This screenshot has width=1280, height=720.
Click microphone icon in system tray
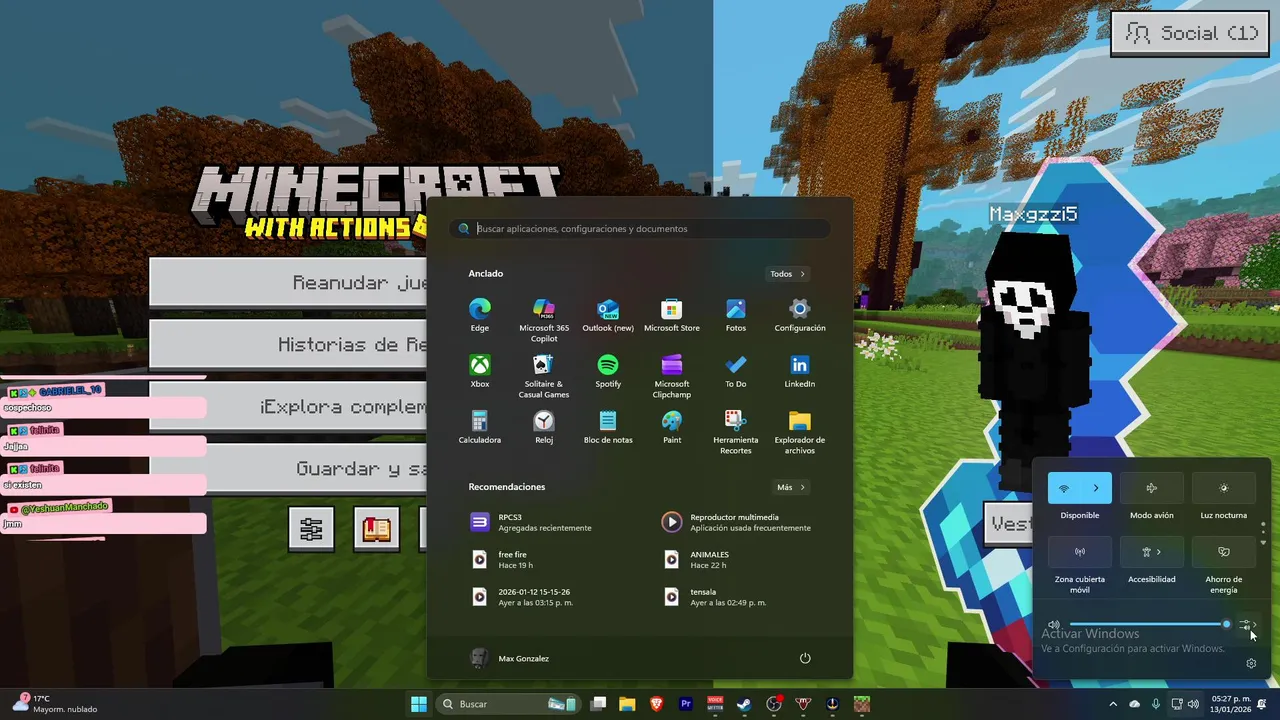[x=1156, y=704]
